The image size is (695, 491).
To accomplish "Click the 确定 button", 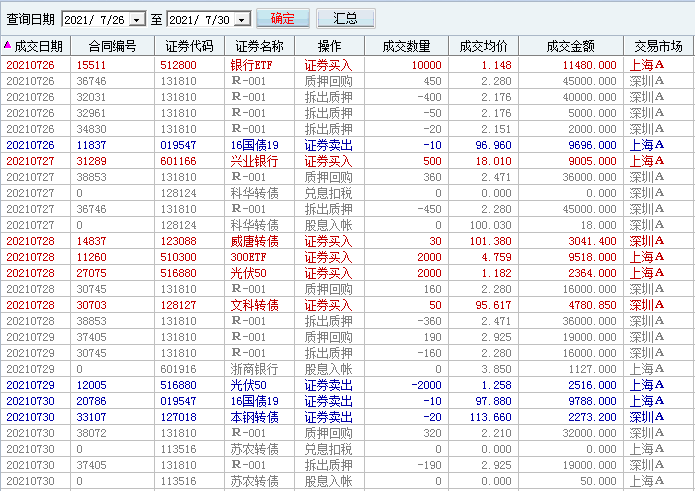I will point(283,19).
